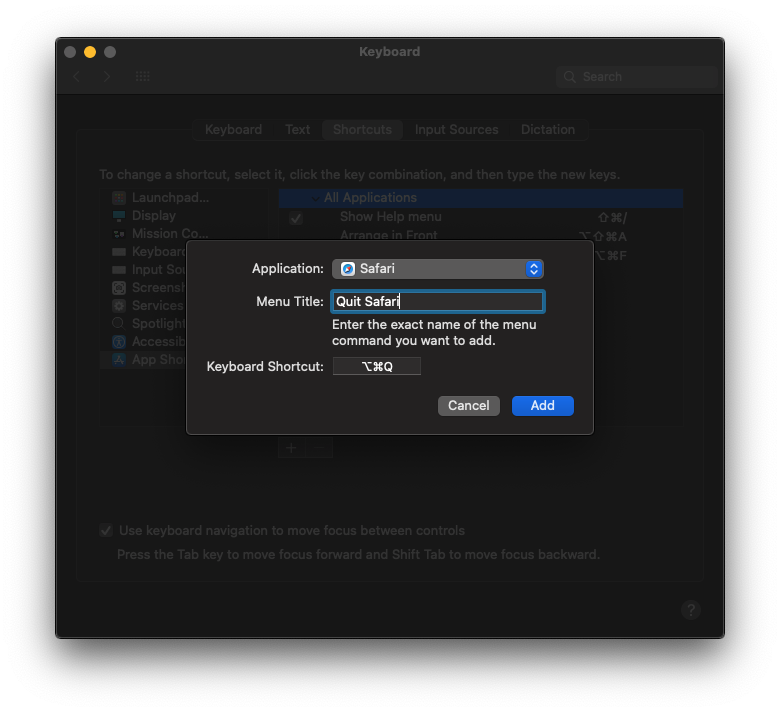Show all preferences with the grid icon
The image size is (780, 712).
pyautogui.click(x=143, y=77)
